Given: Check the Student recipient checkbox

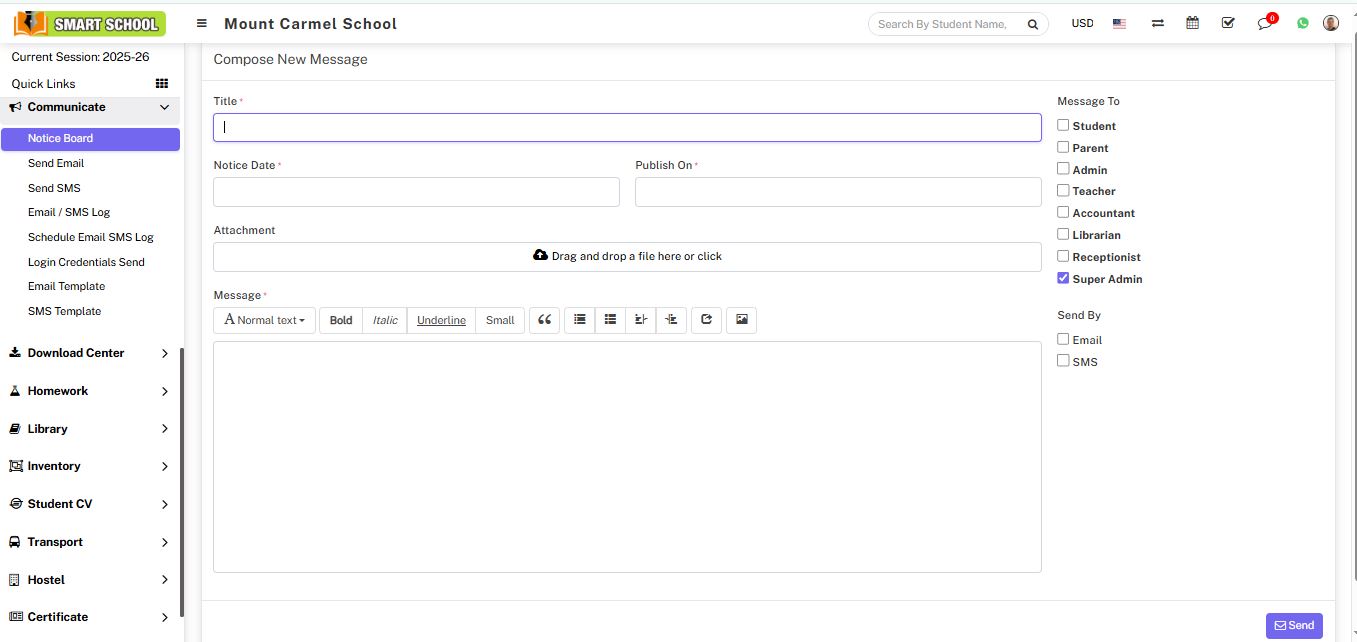Looking at the screenshot, I should (x=1063, y=125).
